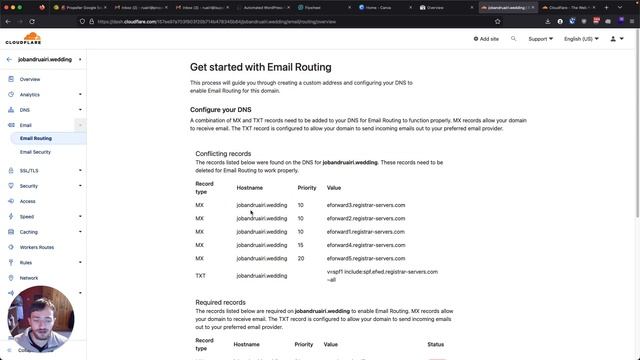Open the Caching sidebar icon
The height and width of the screenshot is (360, 640).
pos(11,232)
